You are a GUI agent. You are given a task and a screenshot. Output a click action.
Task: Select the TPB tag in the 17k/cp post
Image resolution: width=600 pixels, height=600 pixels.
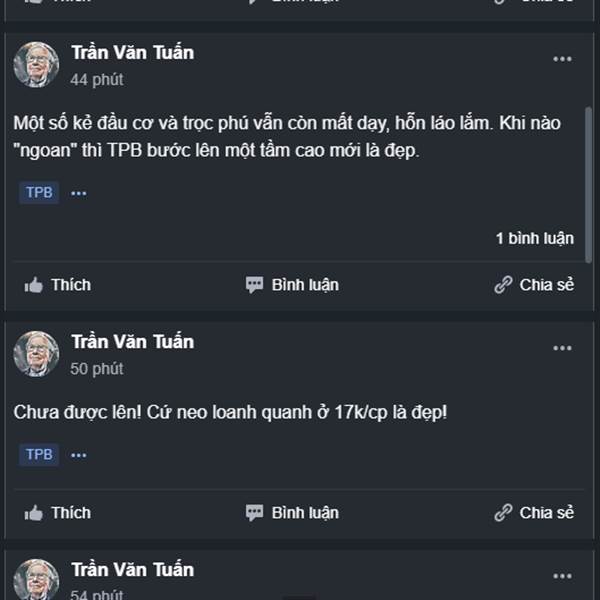(39, 455)
